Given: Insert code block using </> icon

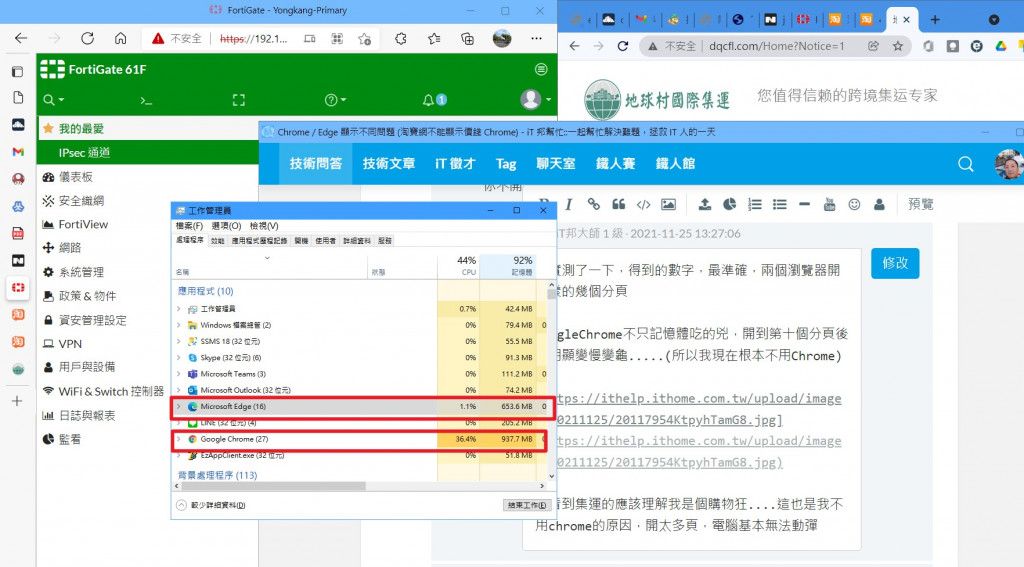Looking at the screenshot, I should tap(643, 204).
